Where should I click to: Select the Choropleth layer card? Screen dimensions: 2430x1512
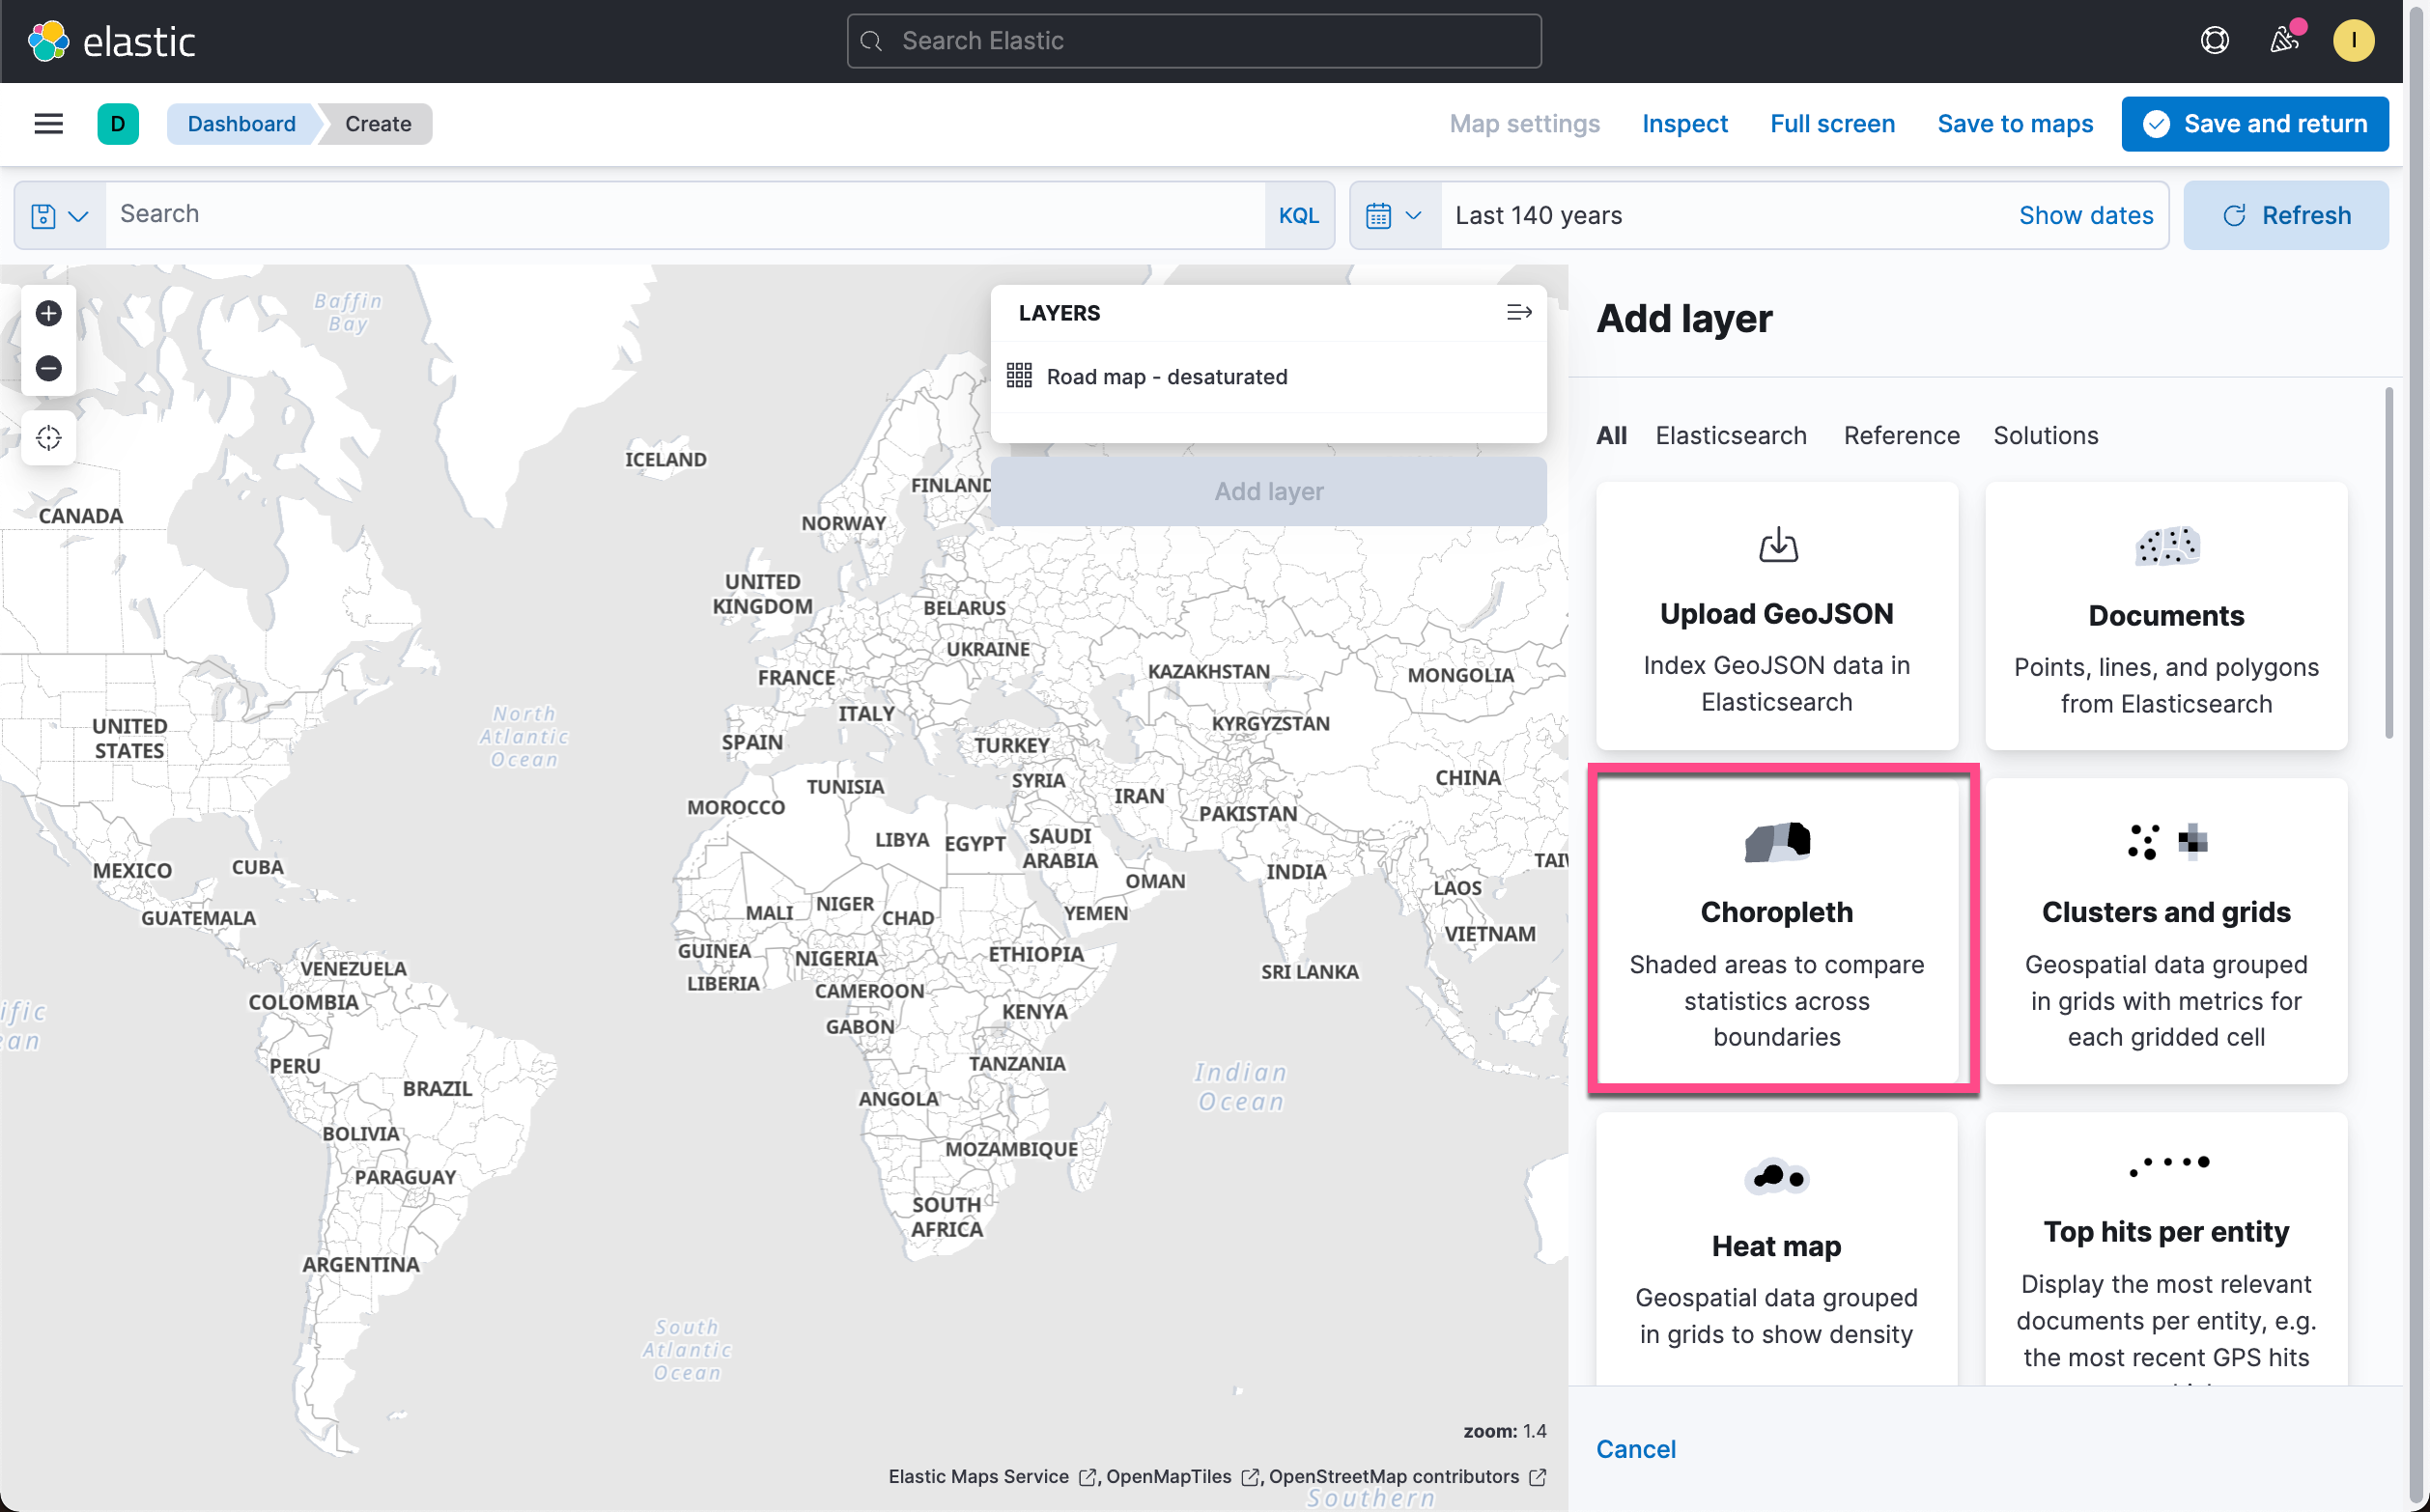[x=1776, y=930]
